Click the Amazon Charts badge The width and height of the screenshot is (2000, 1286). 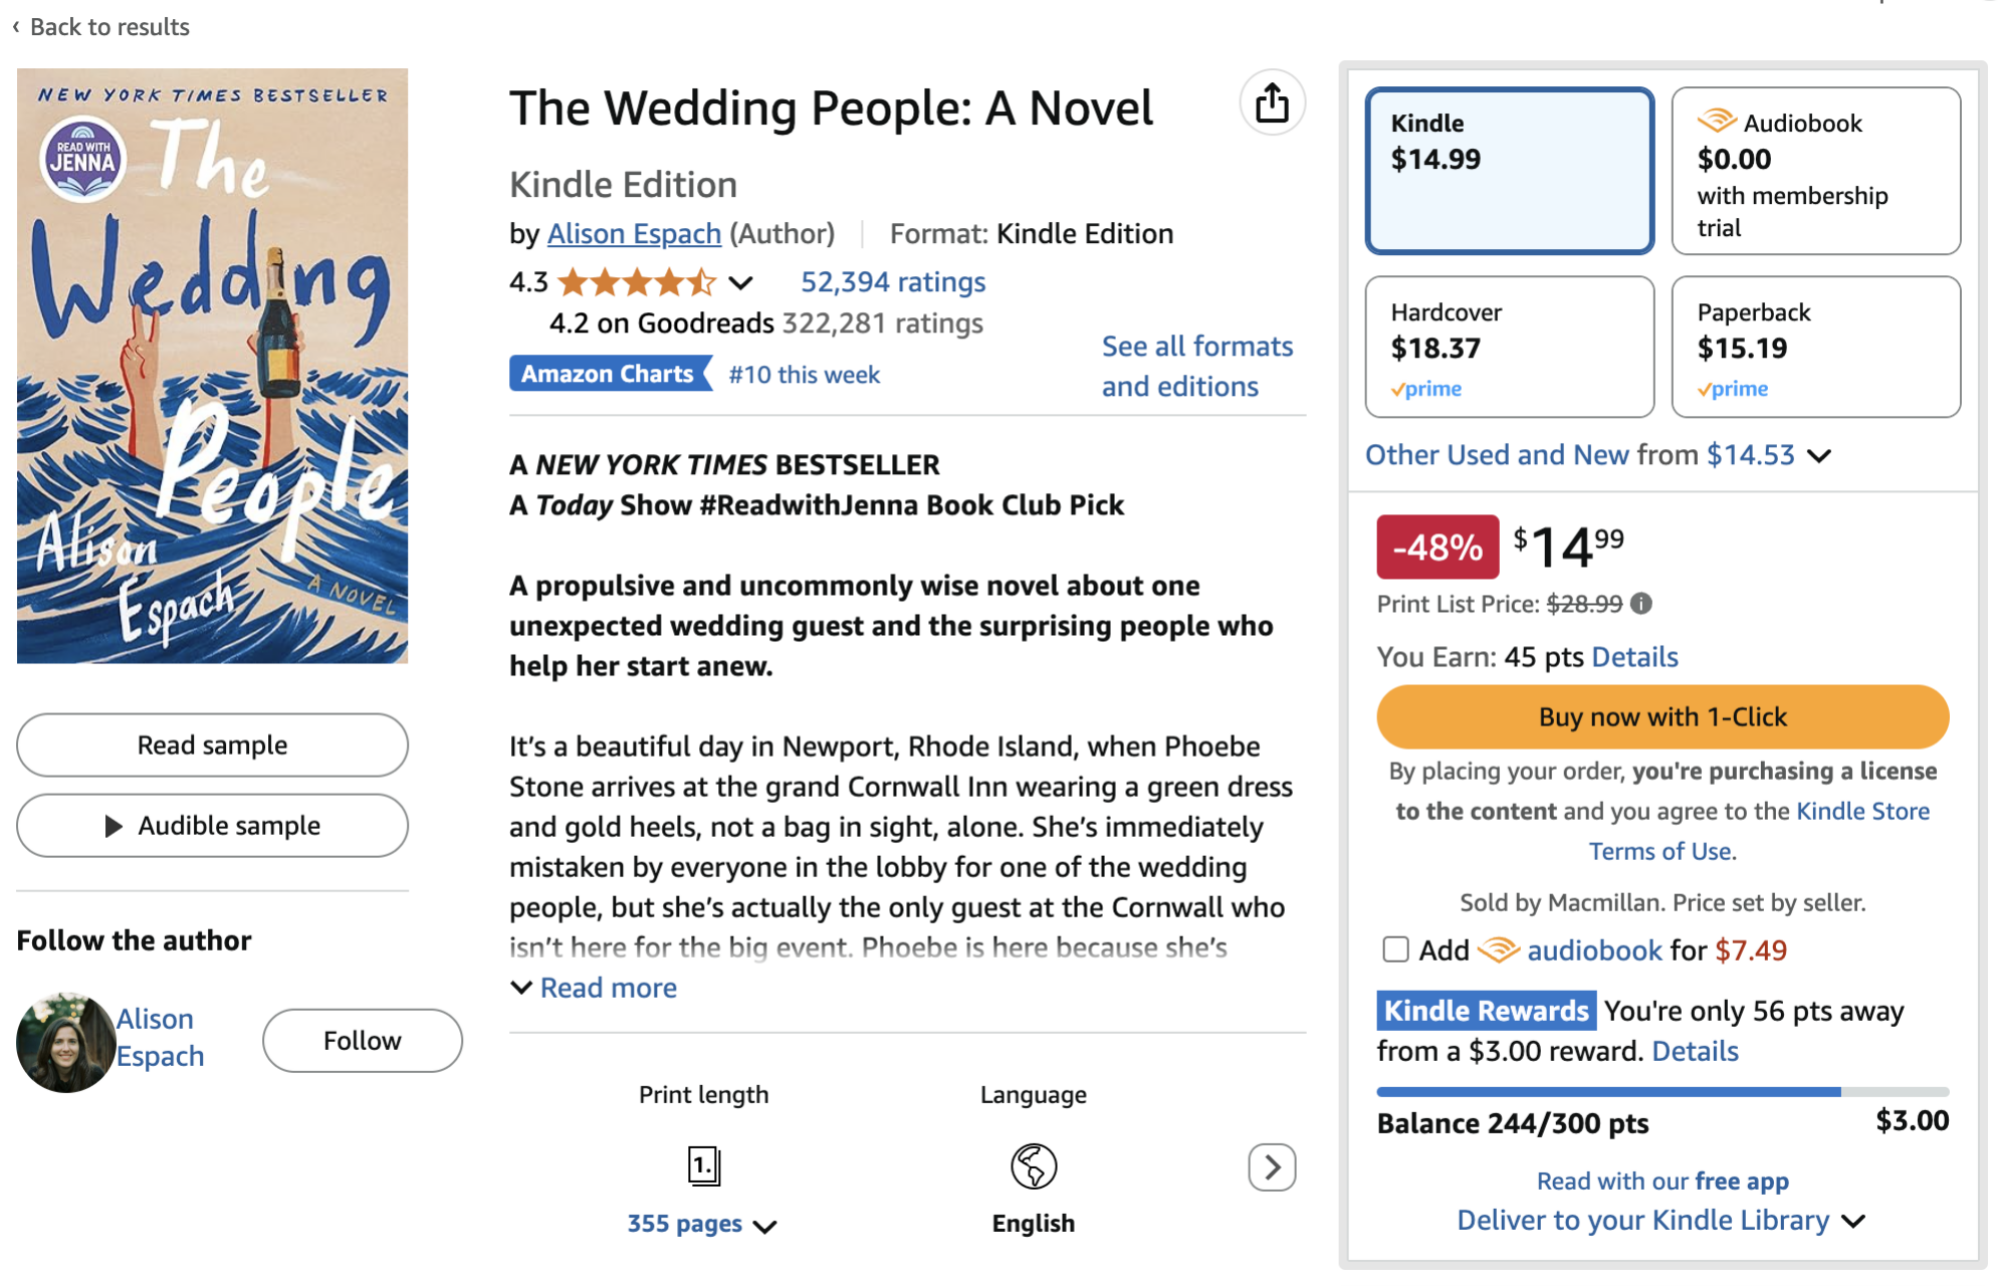609,374
